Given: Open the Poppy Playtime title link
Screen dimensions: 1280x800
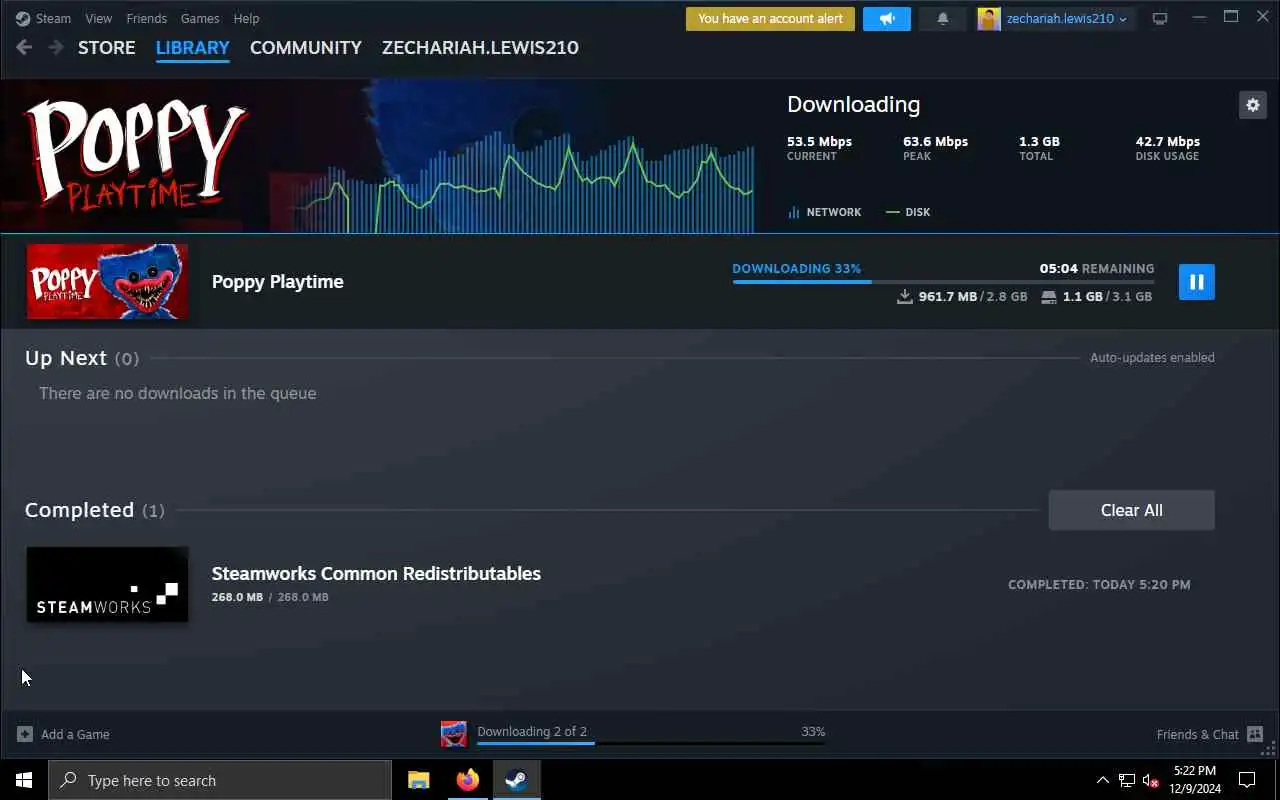Looking at the screenshot, I should pos(278,282).
